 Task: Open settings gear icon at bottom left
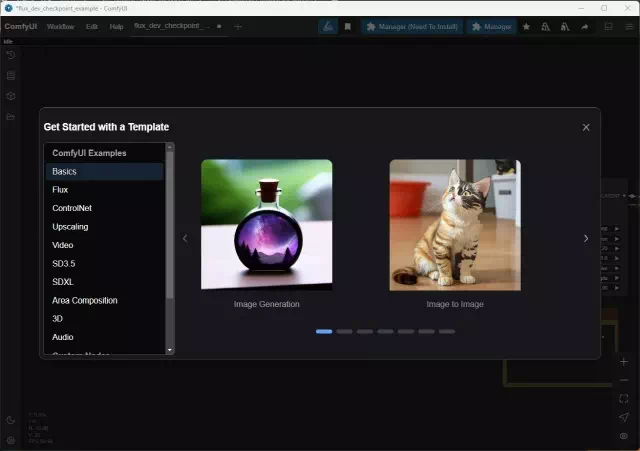11,440
